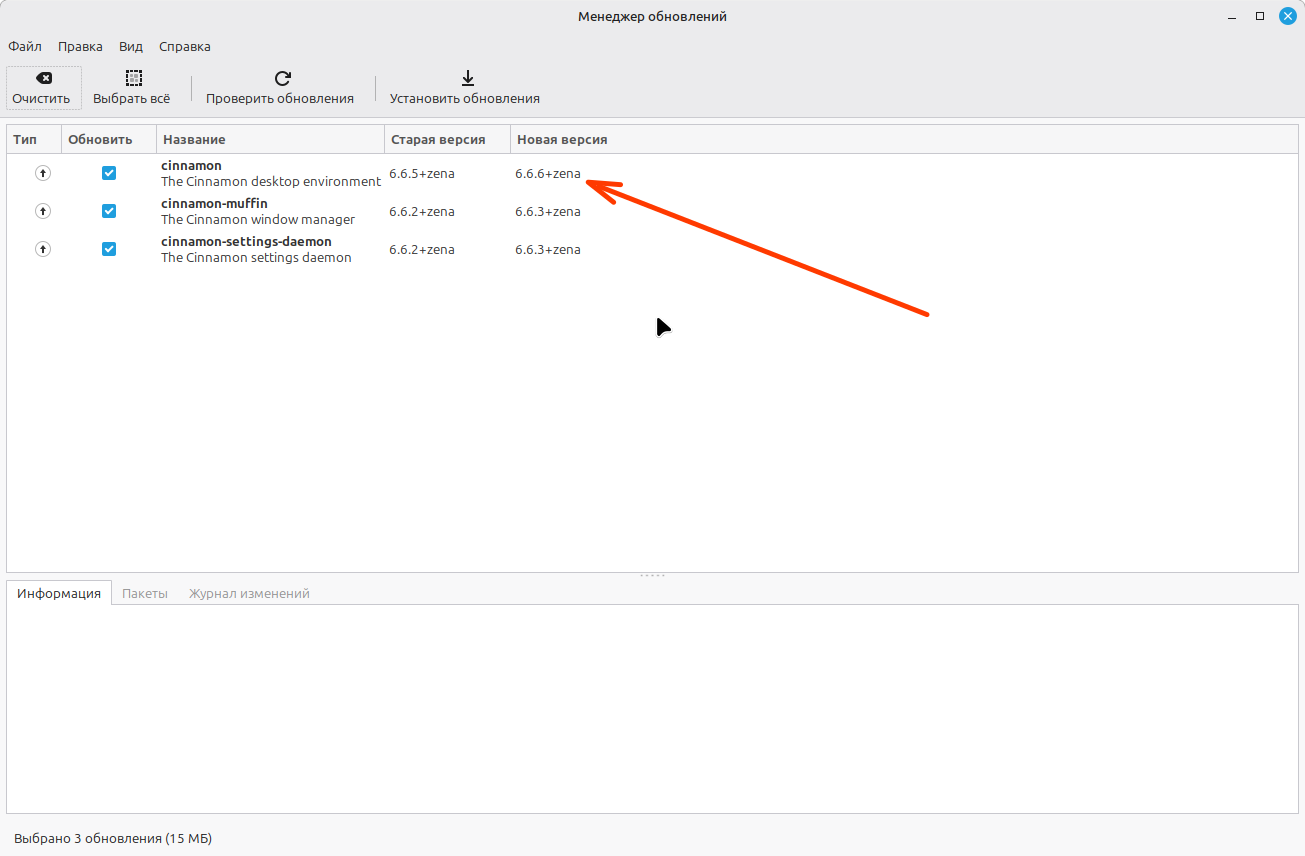The width and height of the screenshot is (1305, 856).
Task: Uncheck the cinnamon update checkbox
Action: pos(109,173)
